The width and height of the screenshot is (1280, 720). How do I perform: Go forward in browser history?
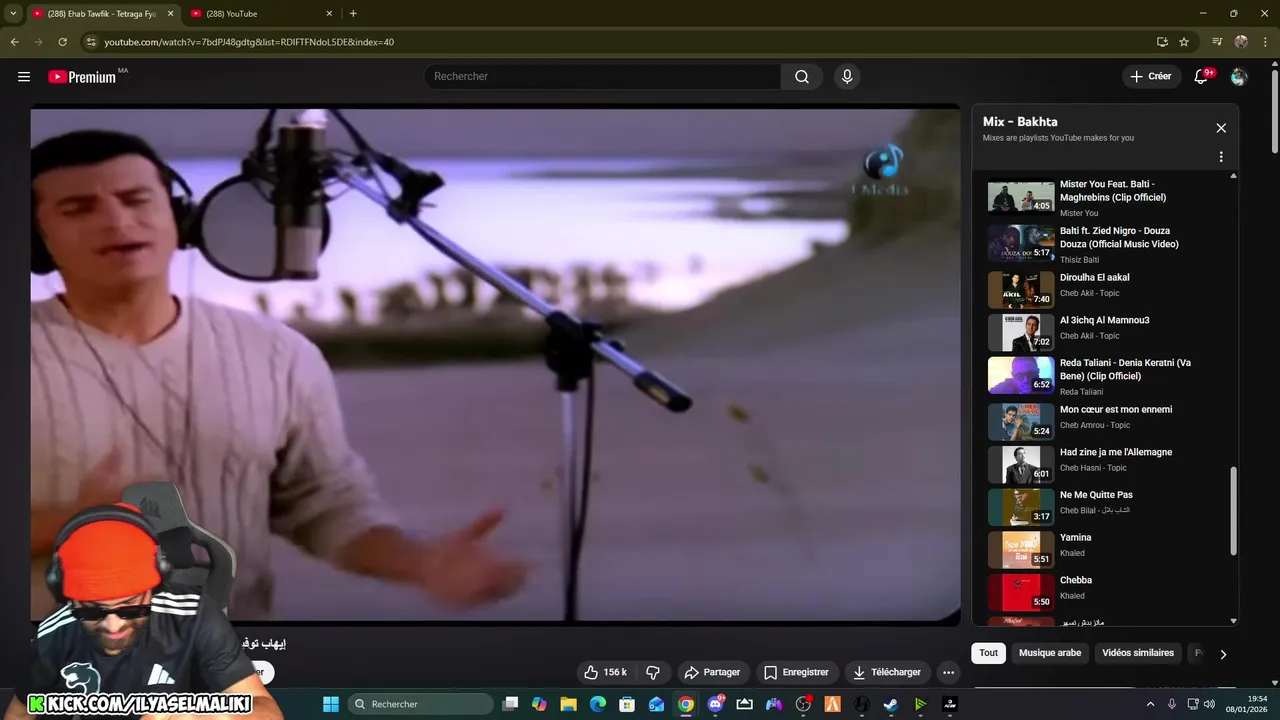click(x=38, y=42)
